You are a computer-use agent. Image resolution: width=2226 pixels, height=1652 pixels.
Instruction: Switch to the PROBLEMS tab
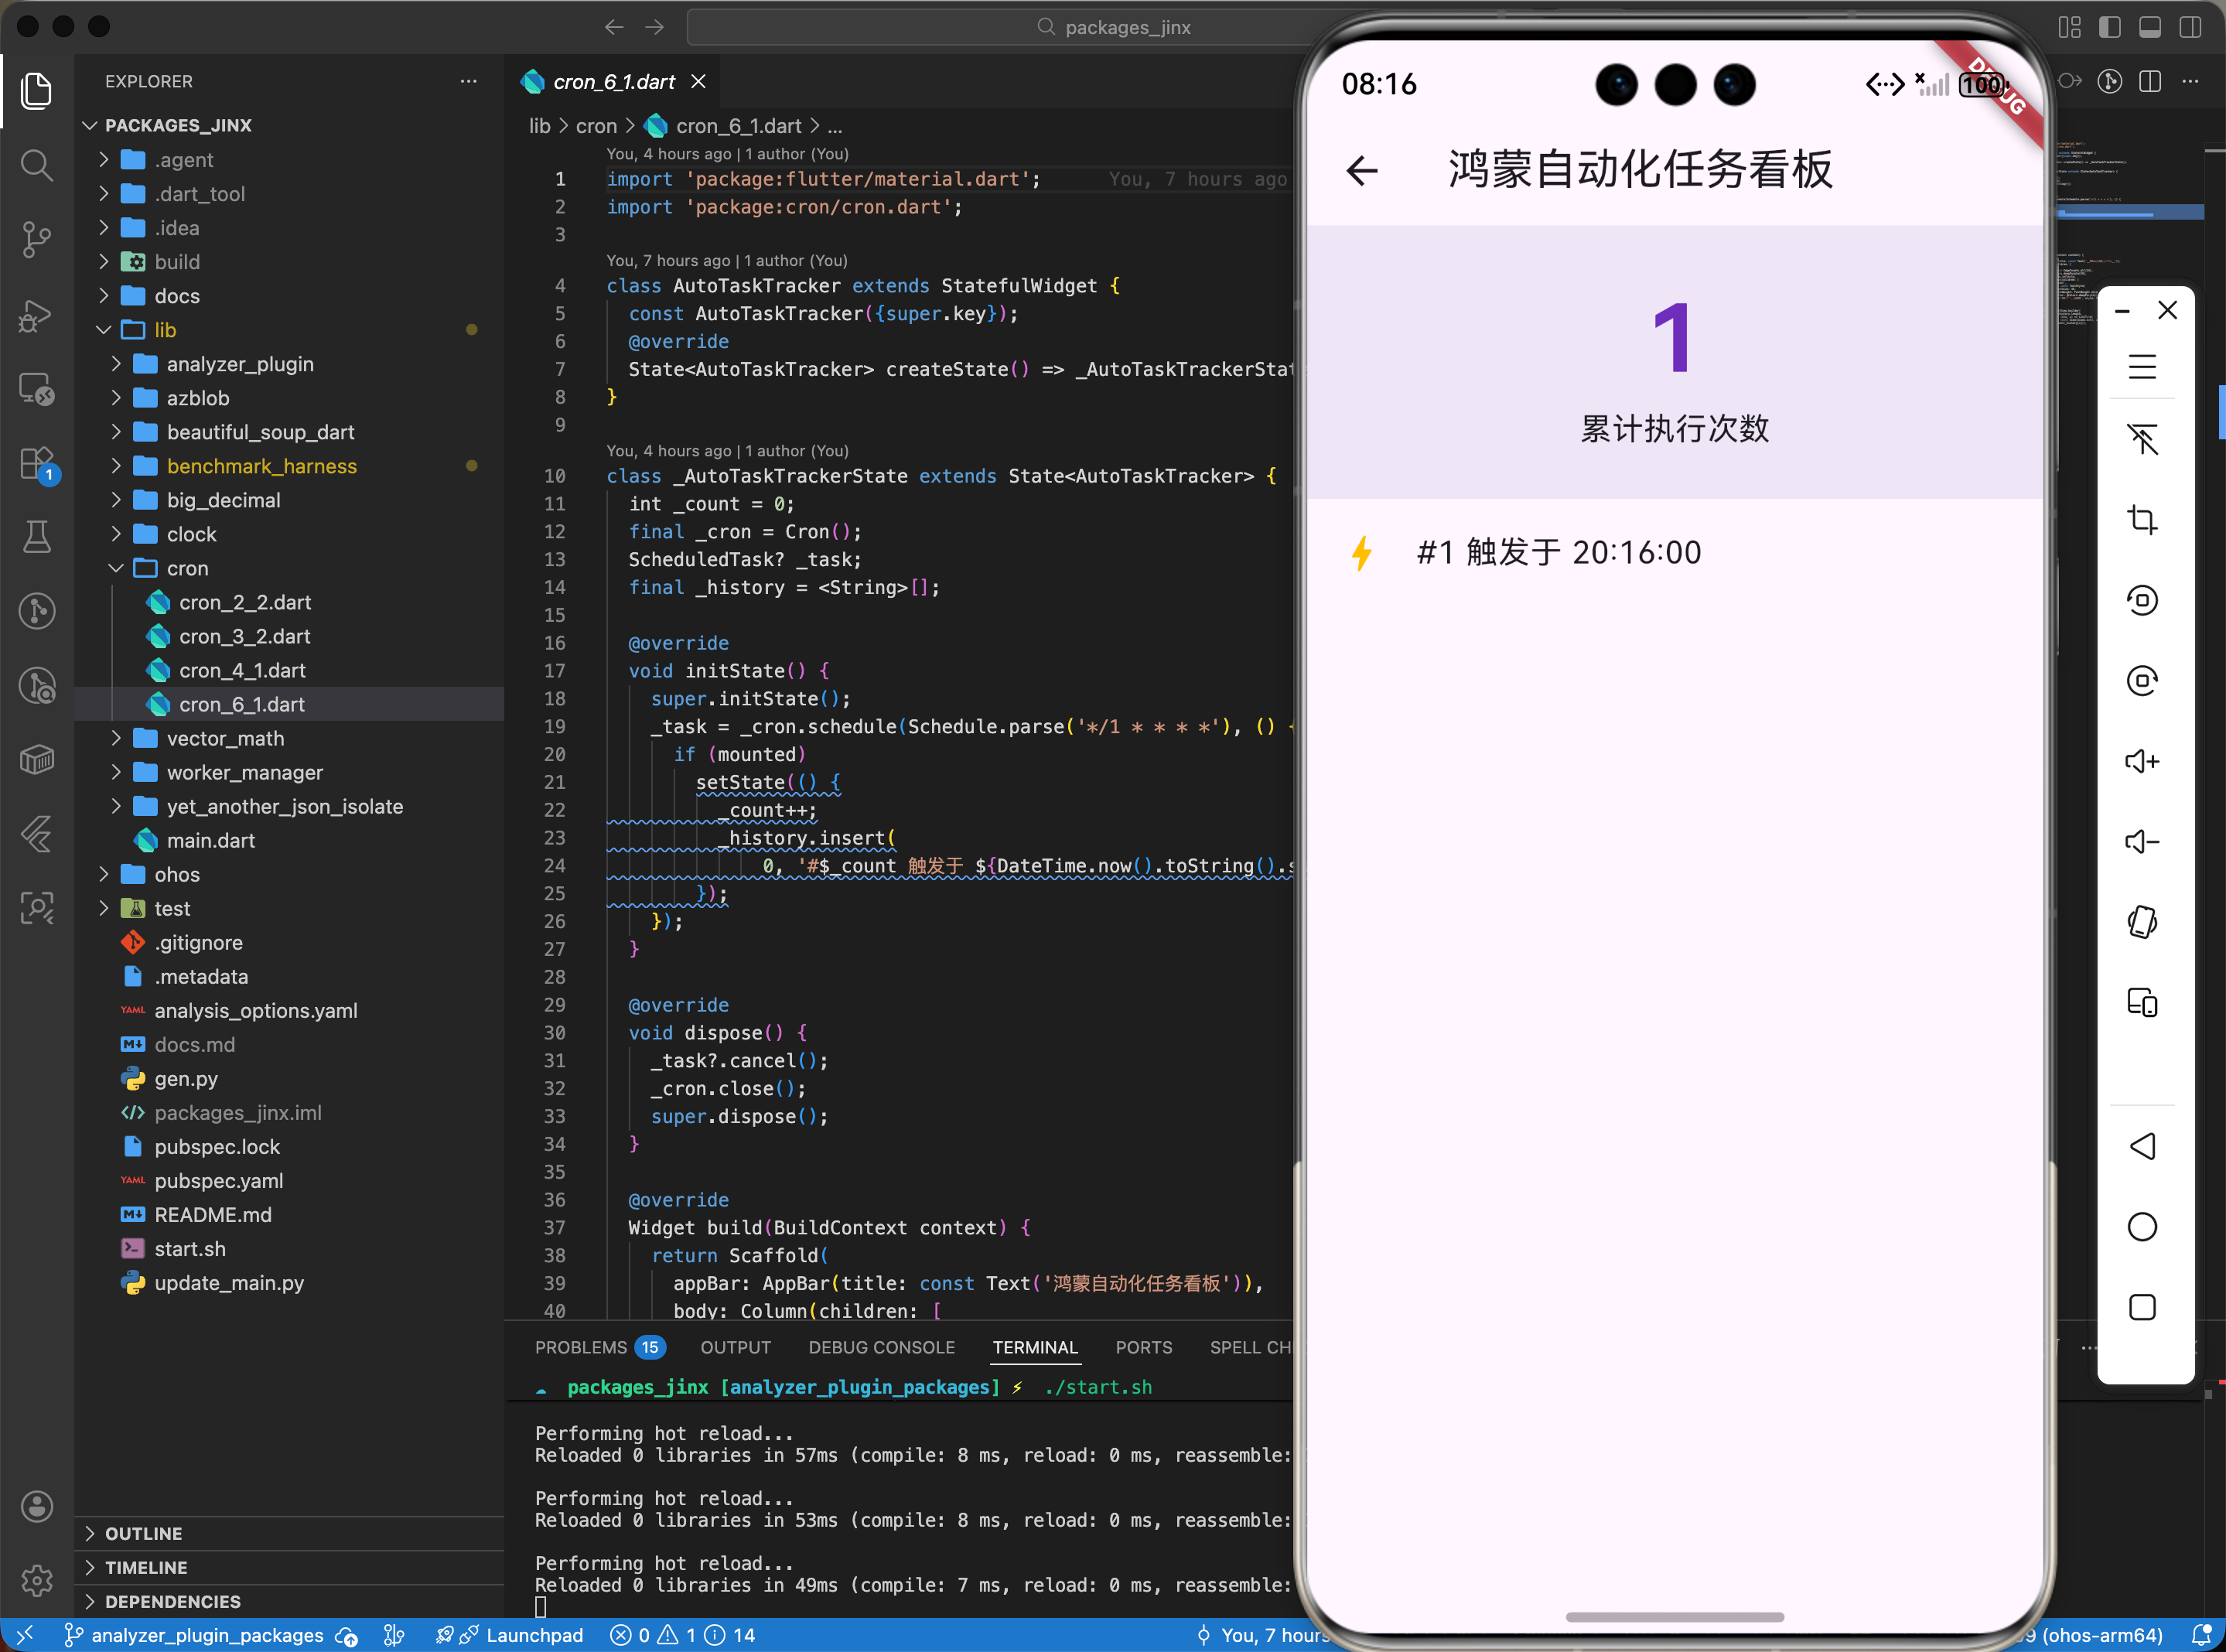coord(581,1347)
